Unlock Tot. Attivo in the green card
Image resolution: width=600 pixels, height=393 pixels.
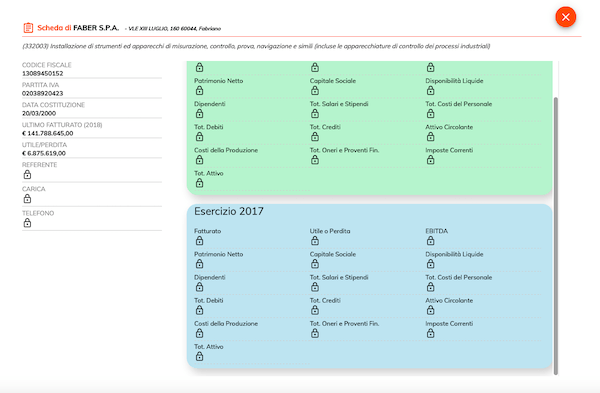pyautogui.click(x=199, y=183)
